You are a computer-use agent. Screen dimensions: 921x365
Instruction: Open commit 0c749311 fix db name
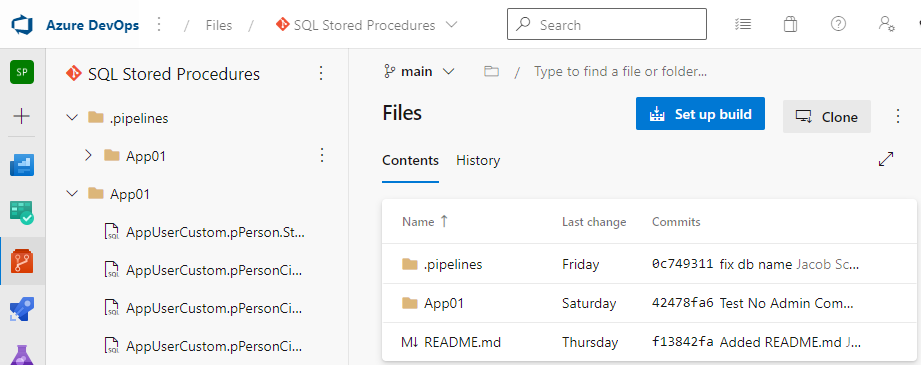pyautogui.click(x=755, y=264)
